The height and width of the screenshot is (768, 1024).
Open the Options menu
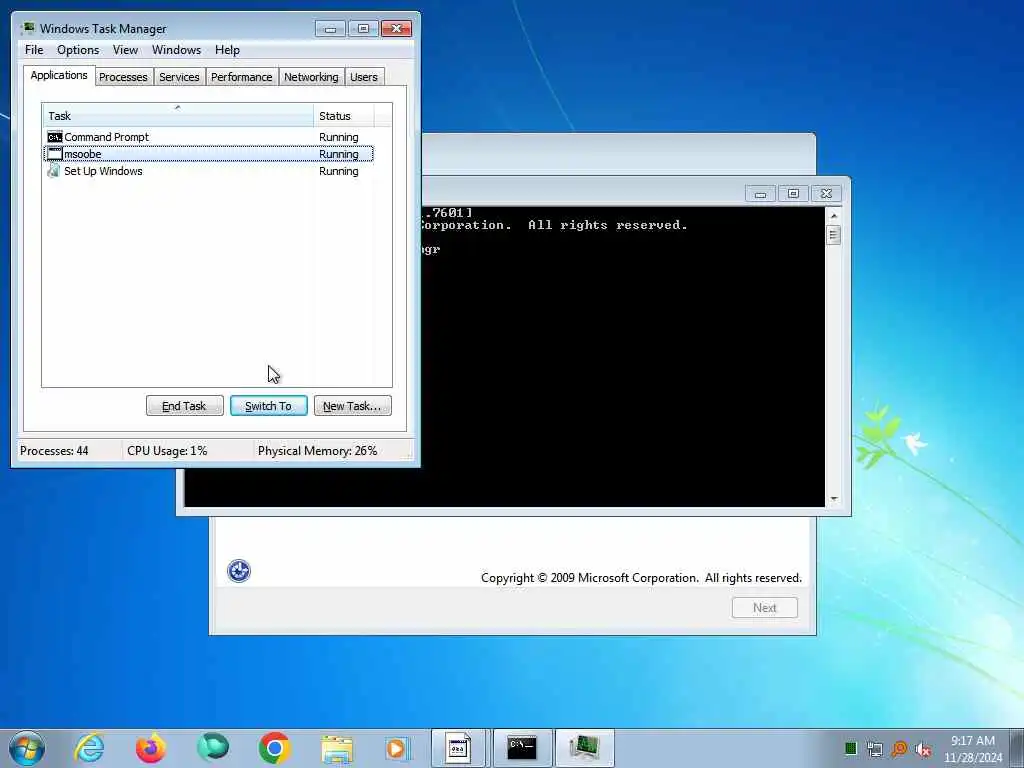(78, 50)
